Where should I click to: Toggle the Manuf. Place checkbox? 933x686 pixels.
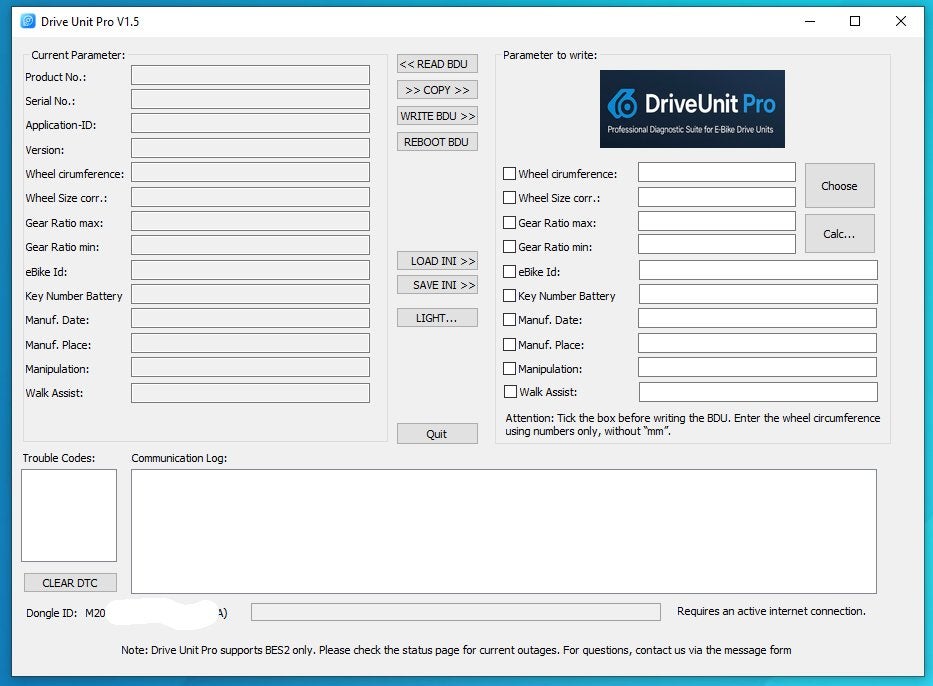(509, 344)
